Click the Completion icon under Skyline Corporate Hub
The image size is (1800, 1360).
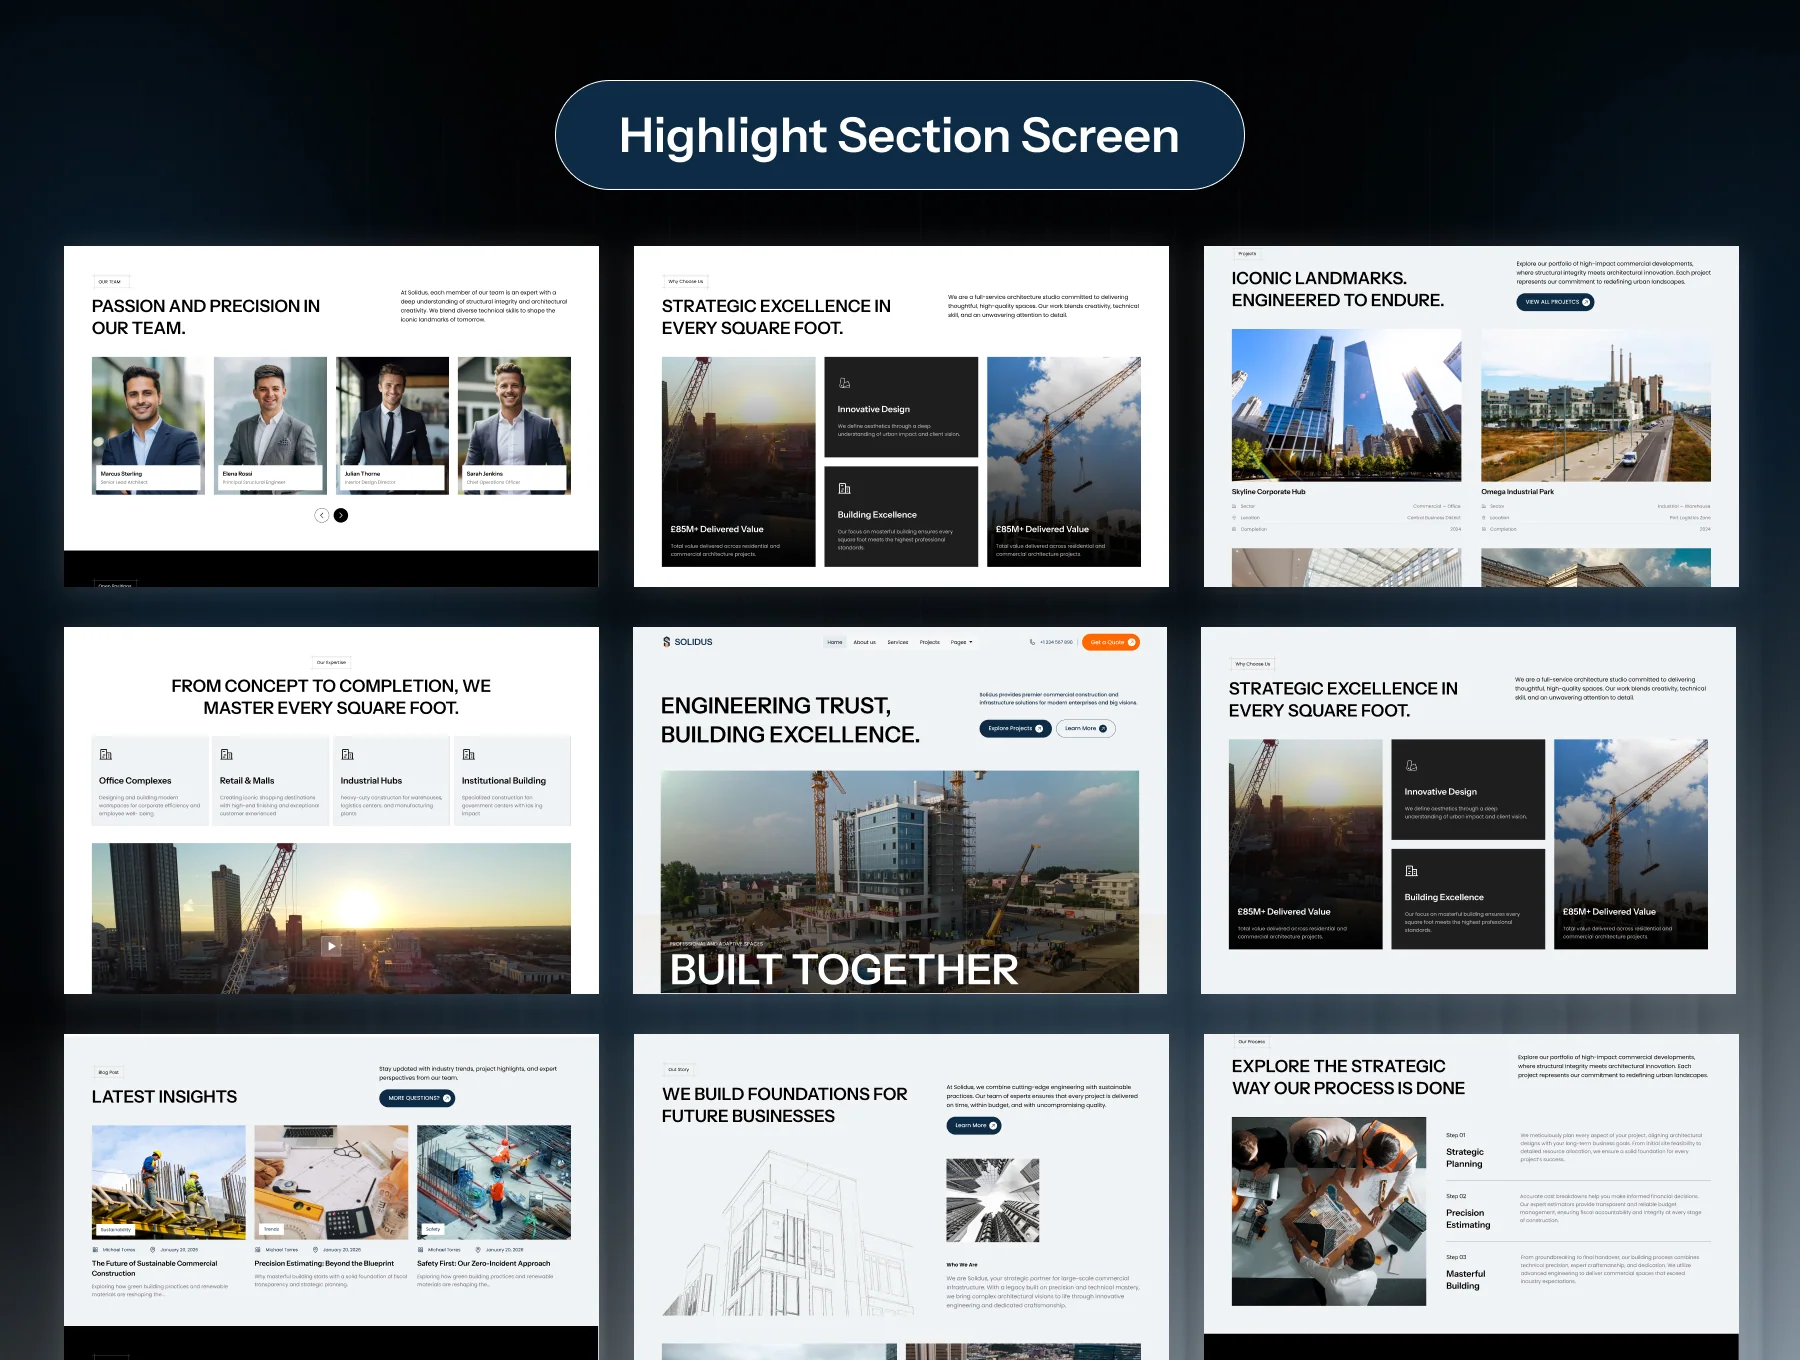tap(1235, 529)
